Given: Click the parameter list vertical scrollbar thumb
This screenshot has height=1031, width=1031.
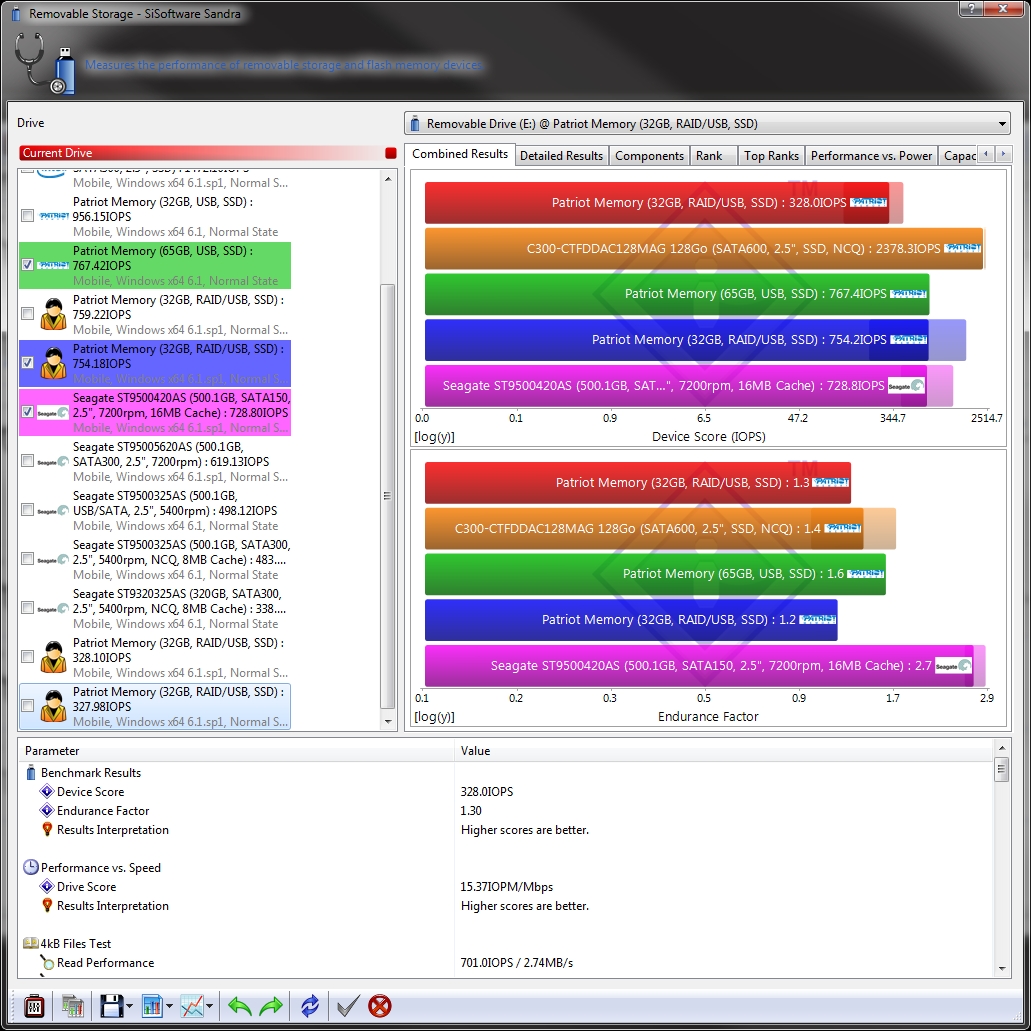Looking at the screenshot, I should tap(1002, 769).
